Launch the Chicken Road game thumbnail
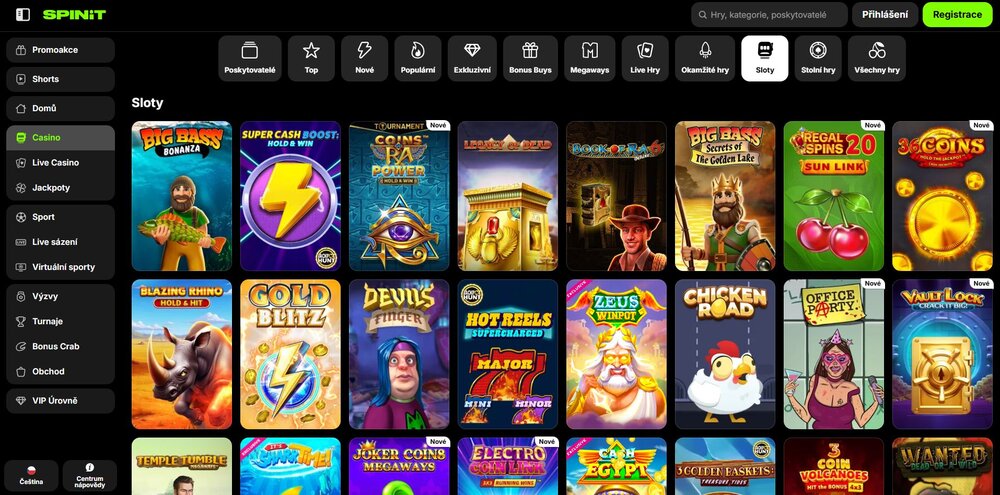The width and height of the screenshot is (1000, 495). pos(724,354)
